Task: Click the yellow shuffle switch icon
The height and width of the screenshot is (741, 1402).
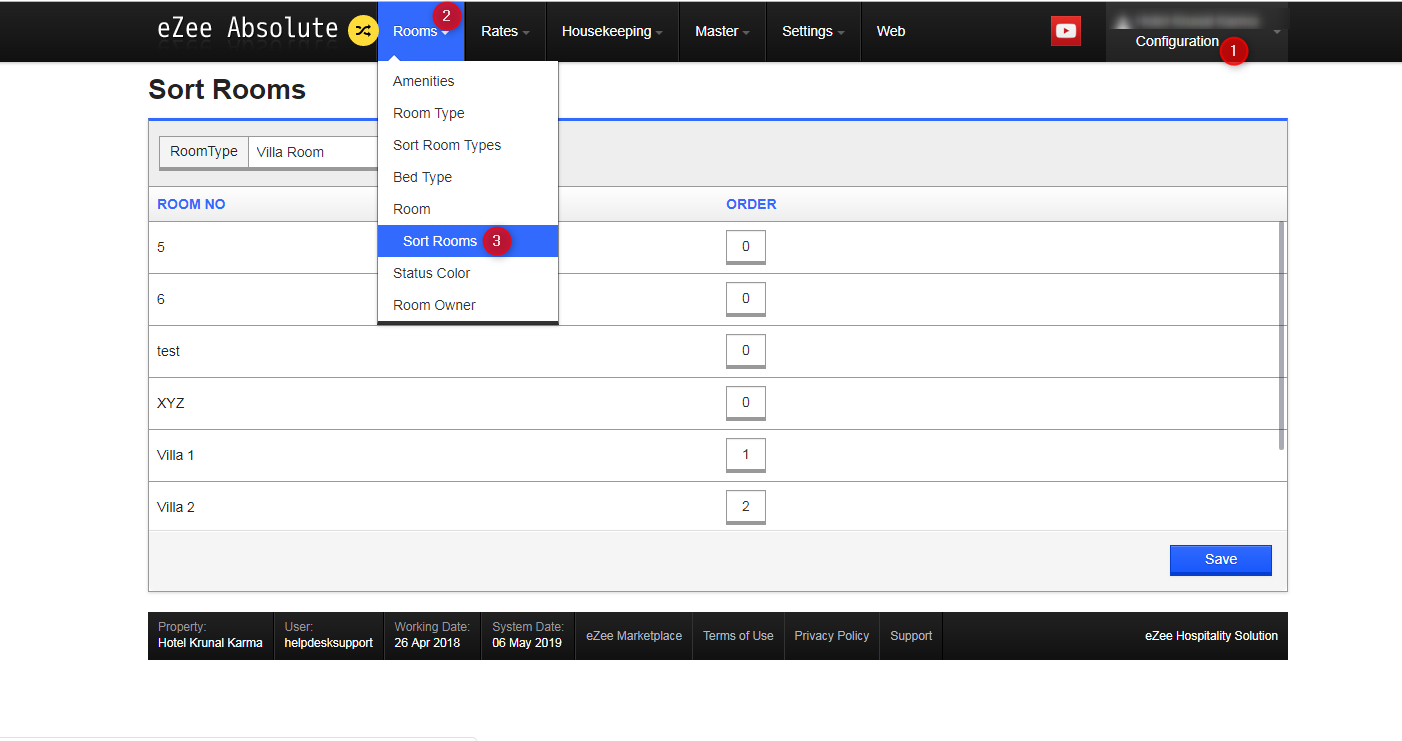Action: (x=362, y=31)
